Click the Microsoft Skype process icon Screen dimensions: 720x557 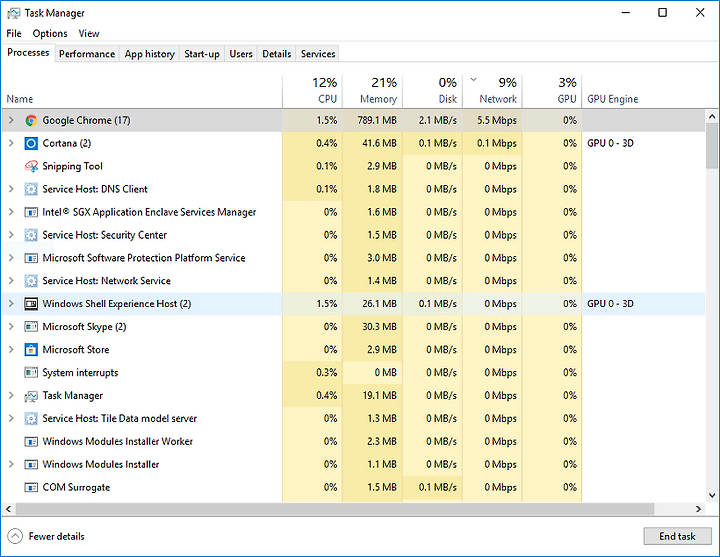point(31,326)
